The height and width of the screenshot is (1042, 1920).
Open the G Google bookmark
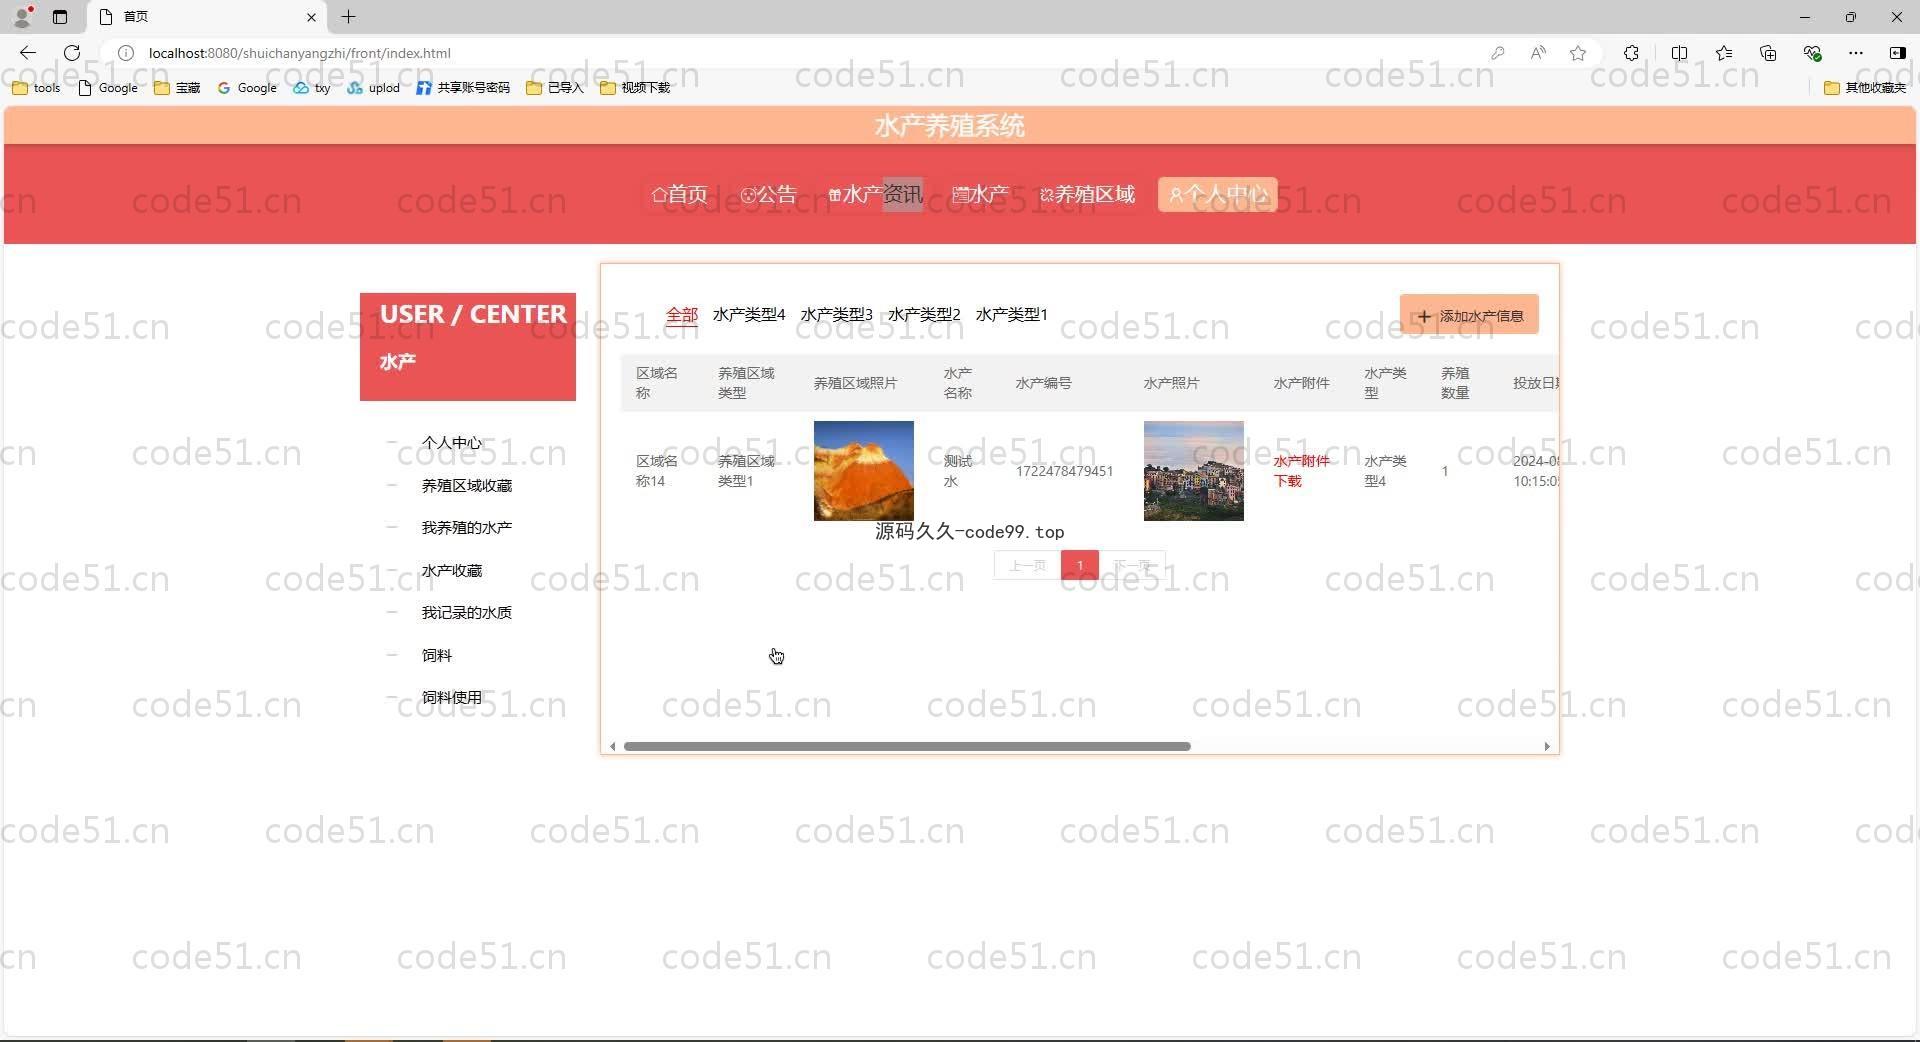click(247, 88)
